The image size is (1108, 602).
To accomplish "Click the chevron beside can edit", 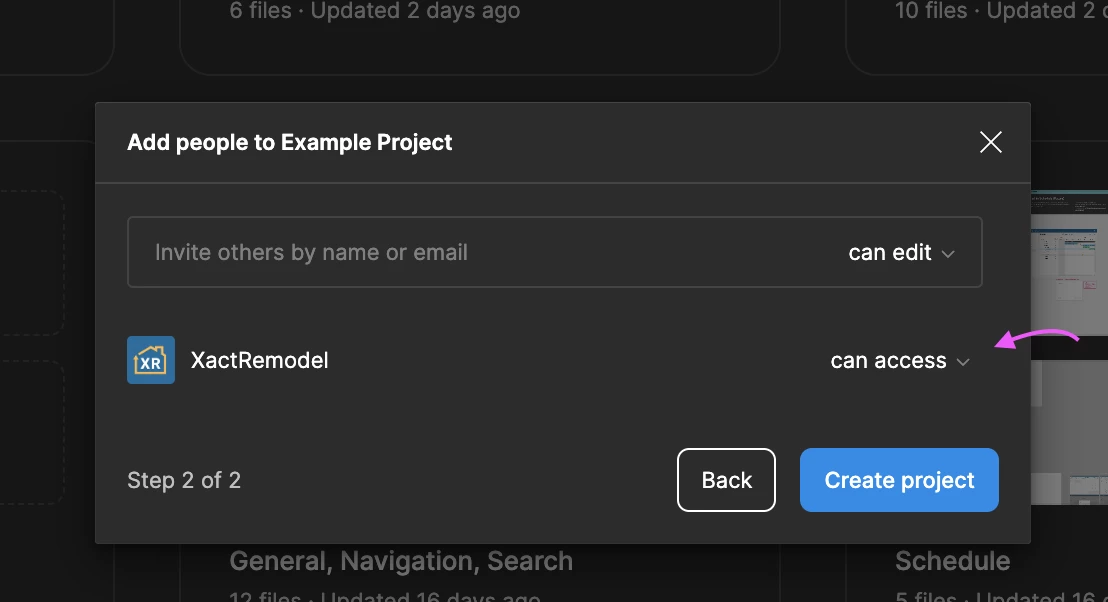I will (948, 254).
